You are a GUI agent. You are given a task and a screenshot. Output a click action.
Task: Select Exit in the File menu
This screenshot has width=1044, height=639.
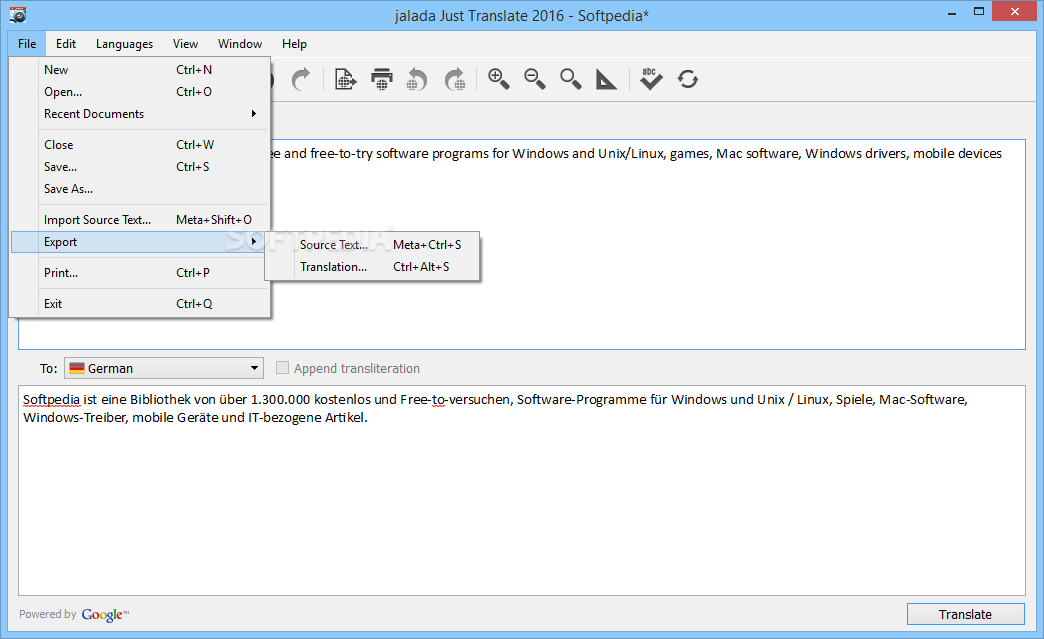pyautogui.click(x=140, y=304)
